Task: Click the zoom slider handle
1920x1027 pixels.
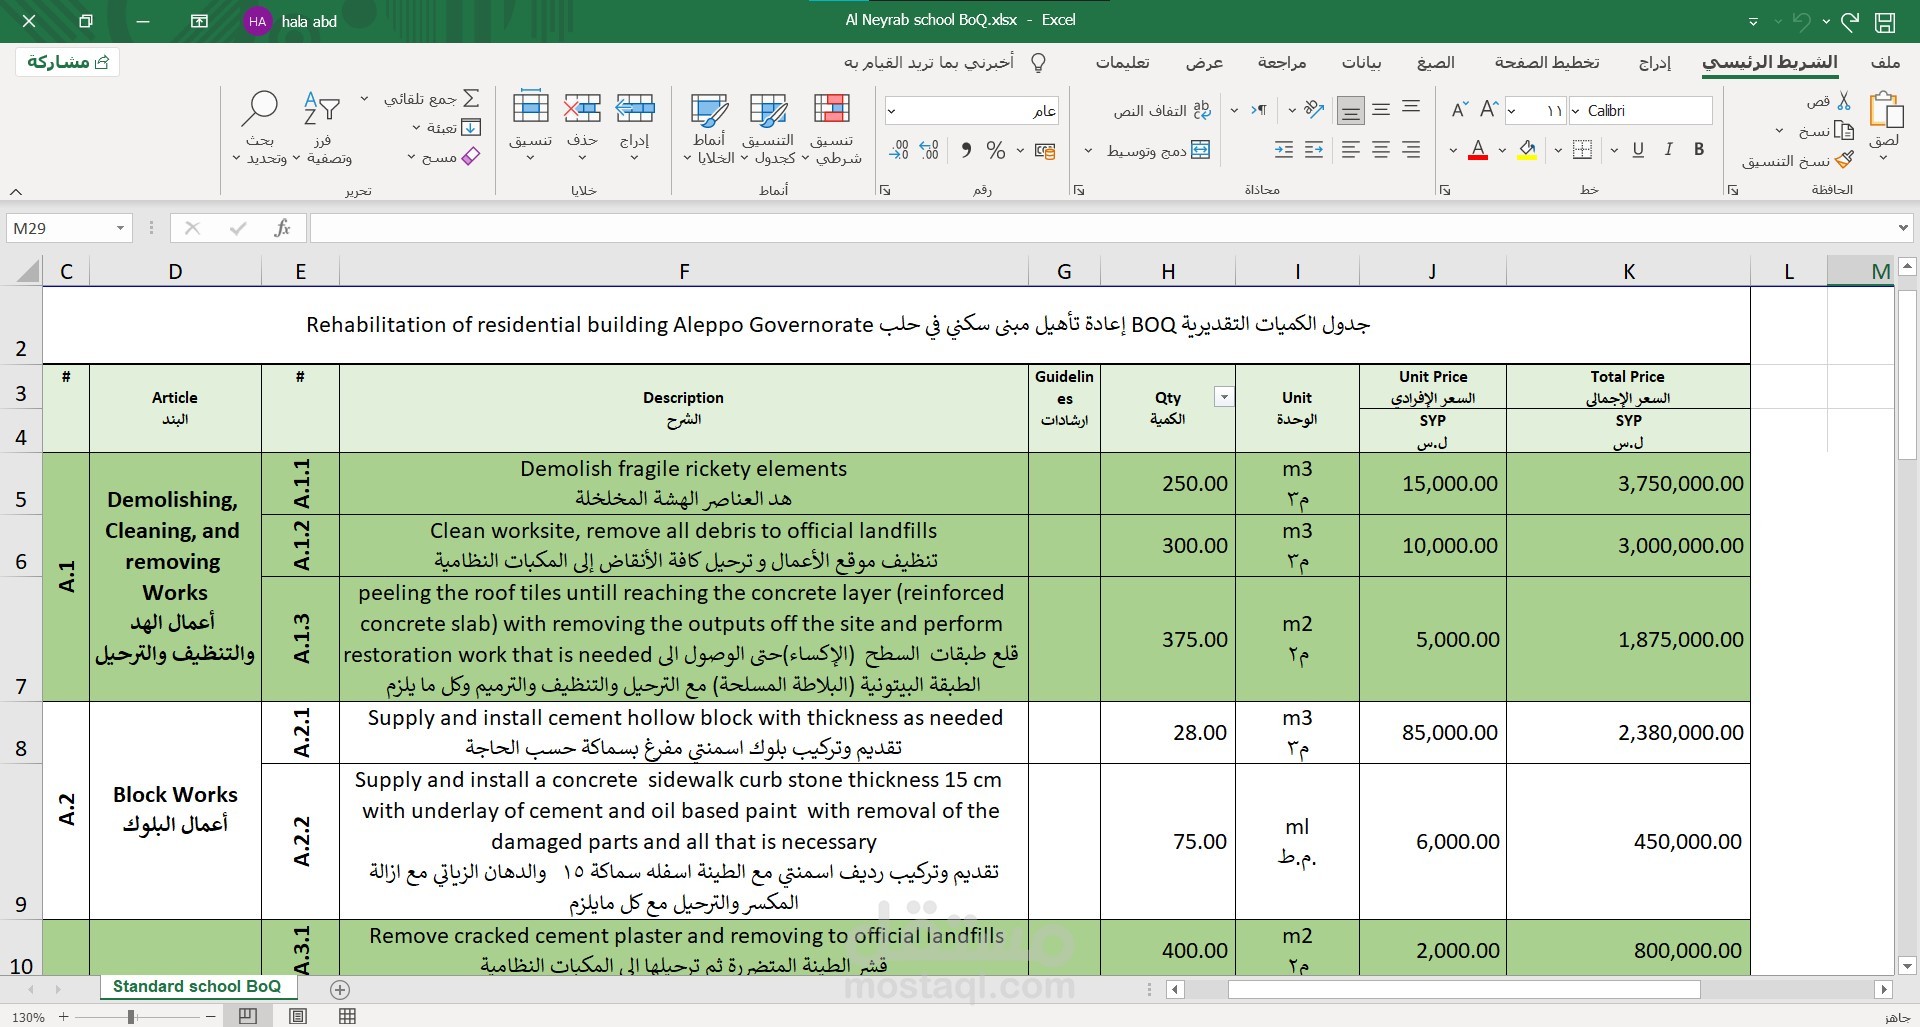Action: coord(131,1016)
